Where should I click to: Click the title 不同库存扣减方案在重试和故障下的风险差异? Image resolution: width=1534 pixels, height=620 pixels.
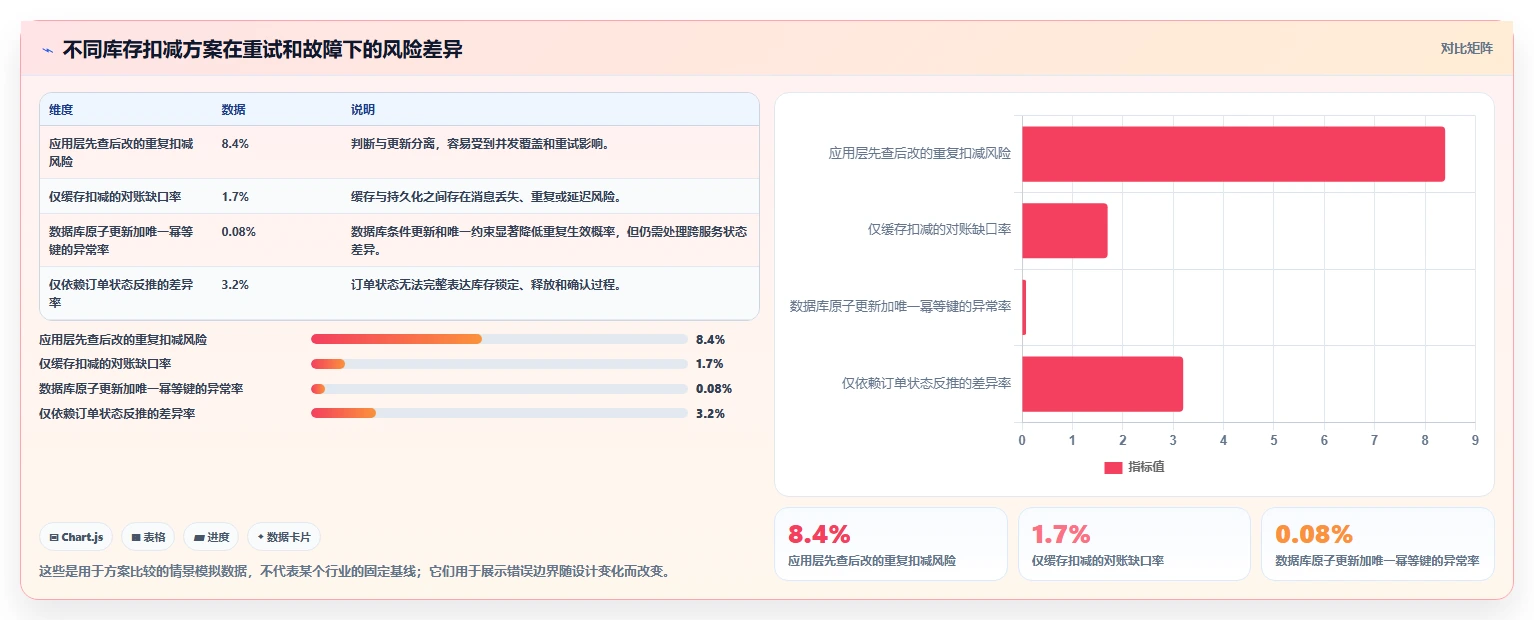pyautogui.click(x=263, y=49)
